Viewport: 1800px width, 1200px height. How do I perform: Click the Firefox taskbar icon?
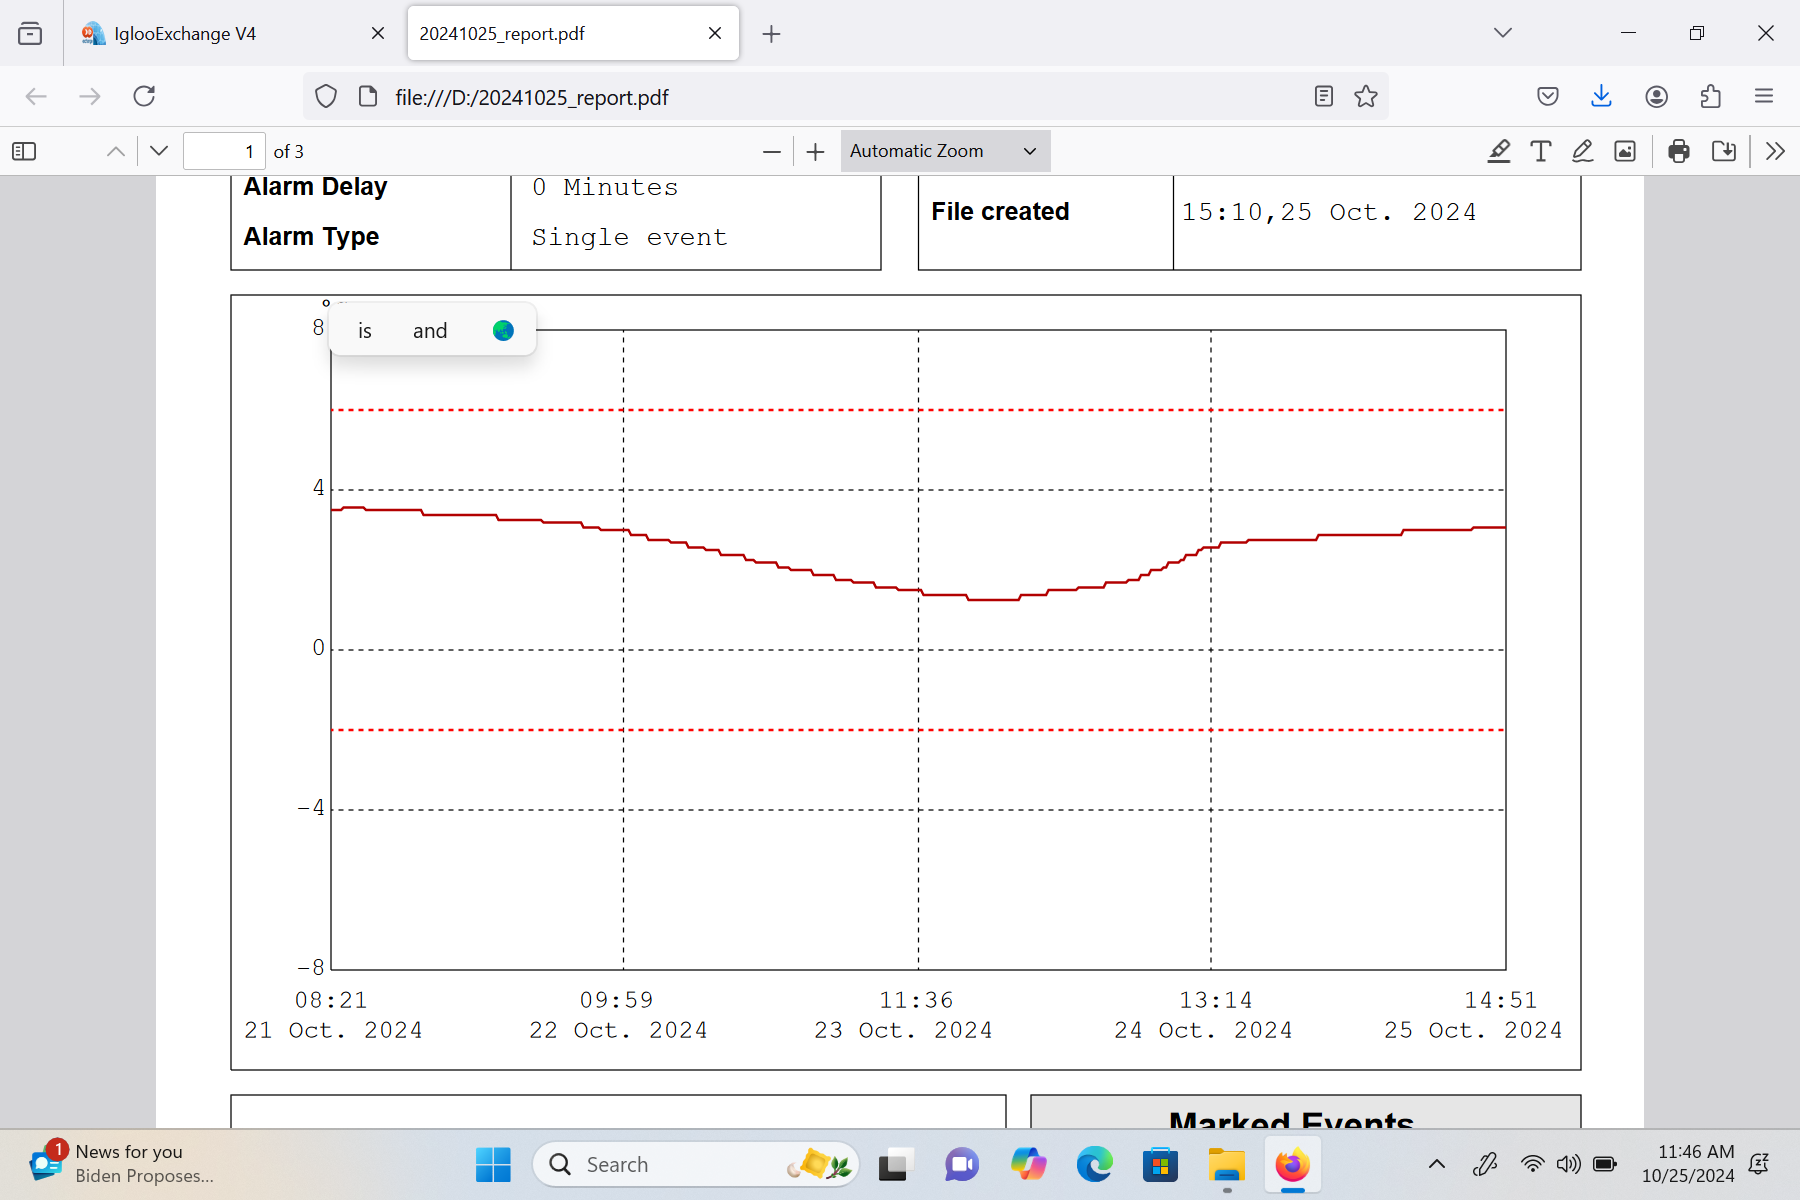pos(1292,1164)
